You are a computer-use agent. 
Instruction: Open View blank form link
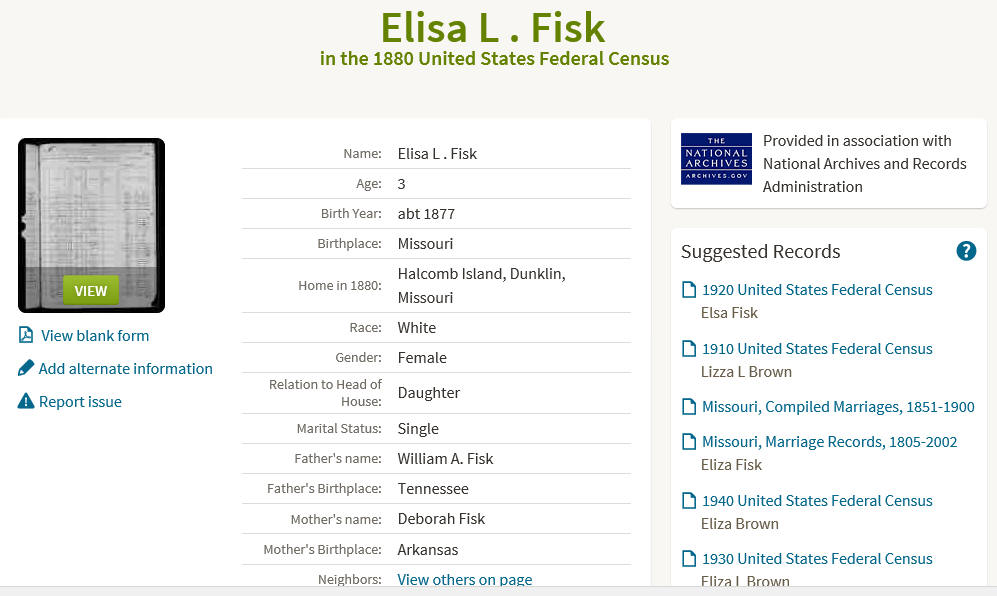[x=95, y=335]
